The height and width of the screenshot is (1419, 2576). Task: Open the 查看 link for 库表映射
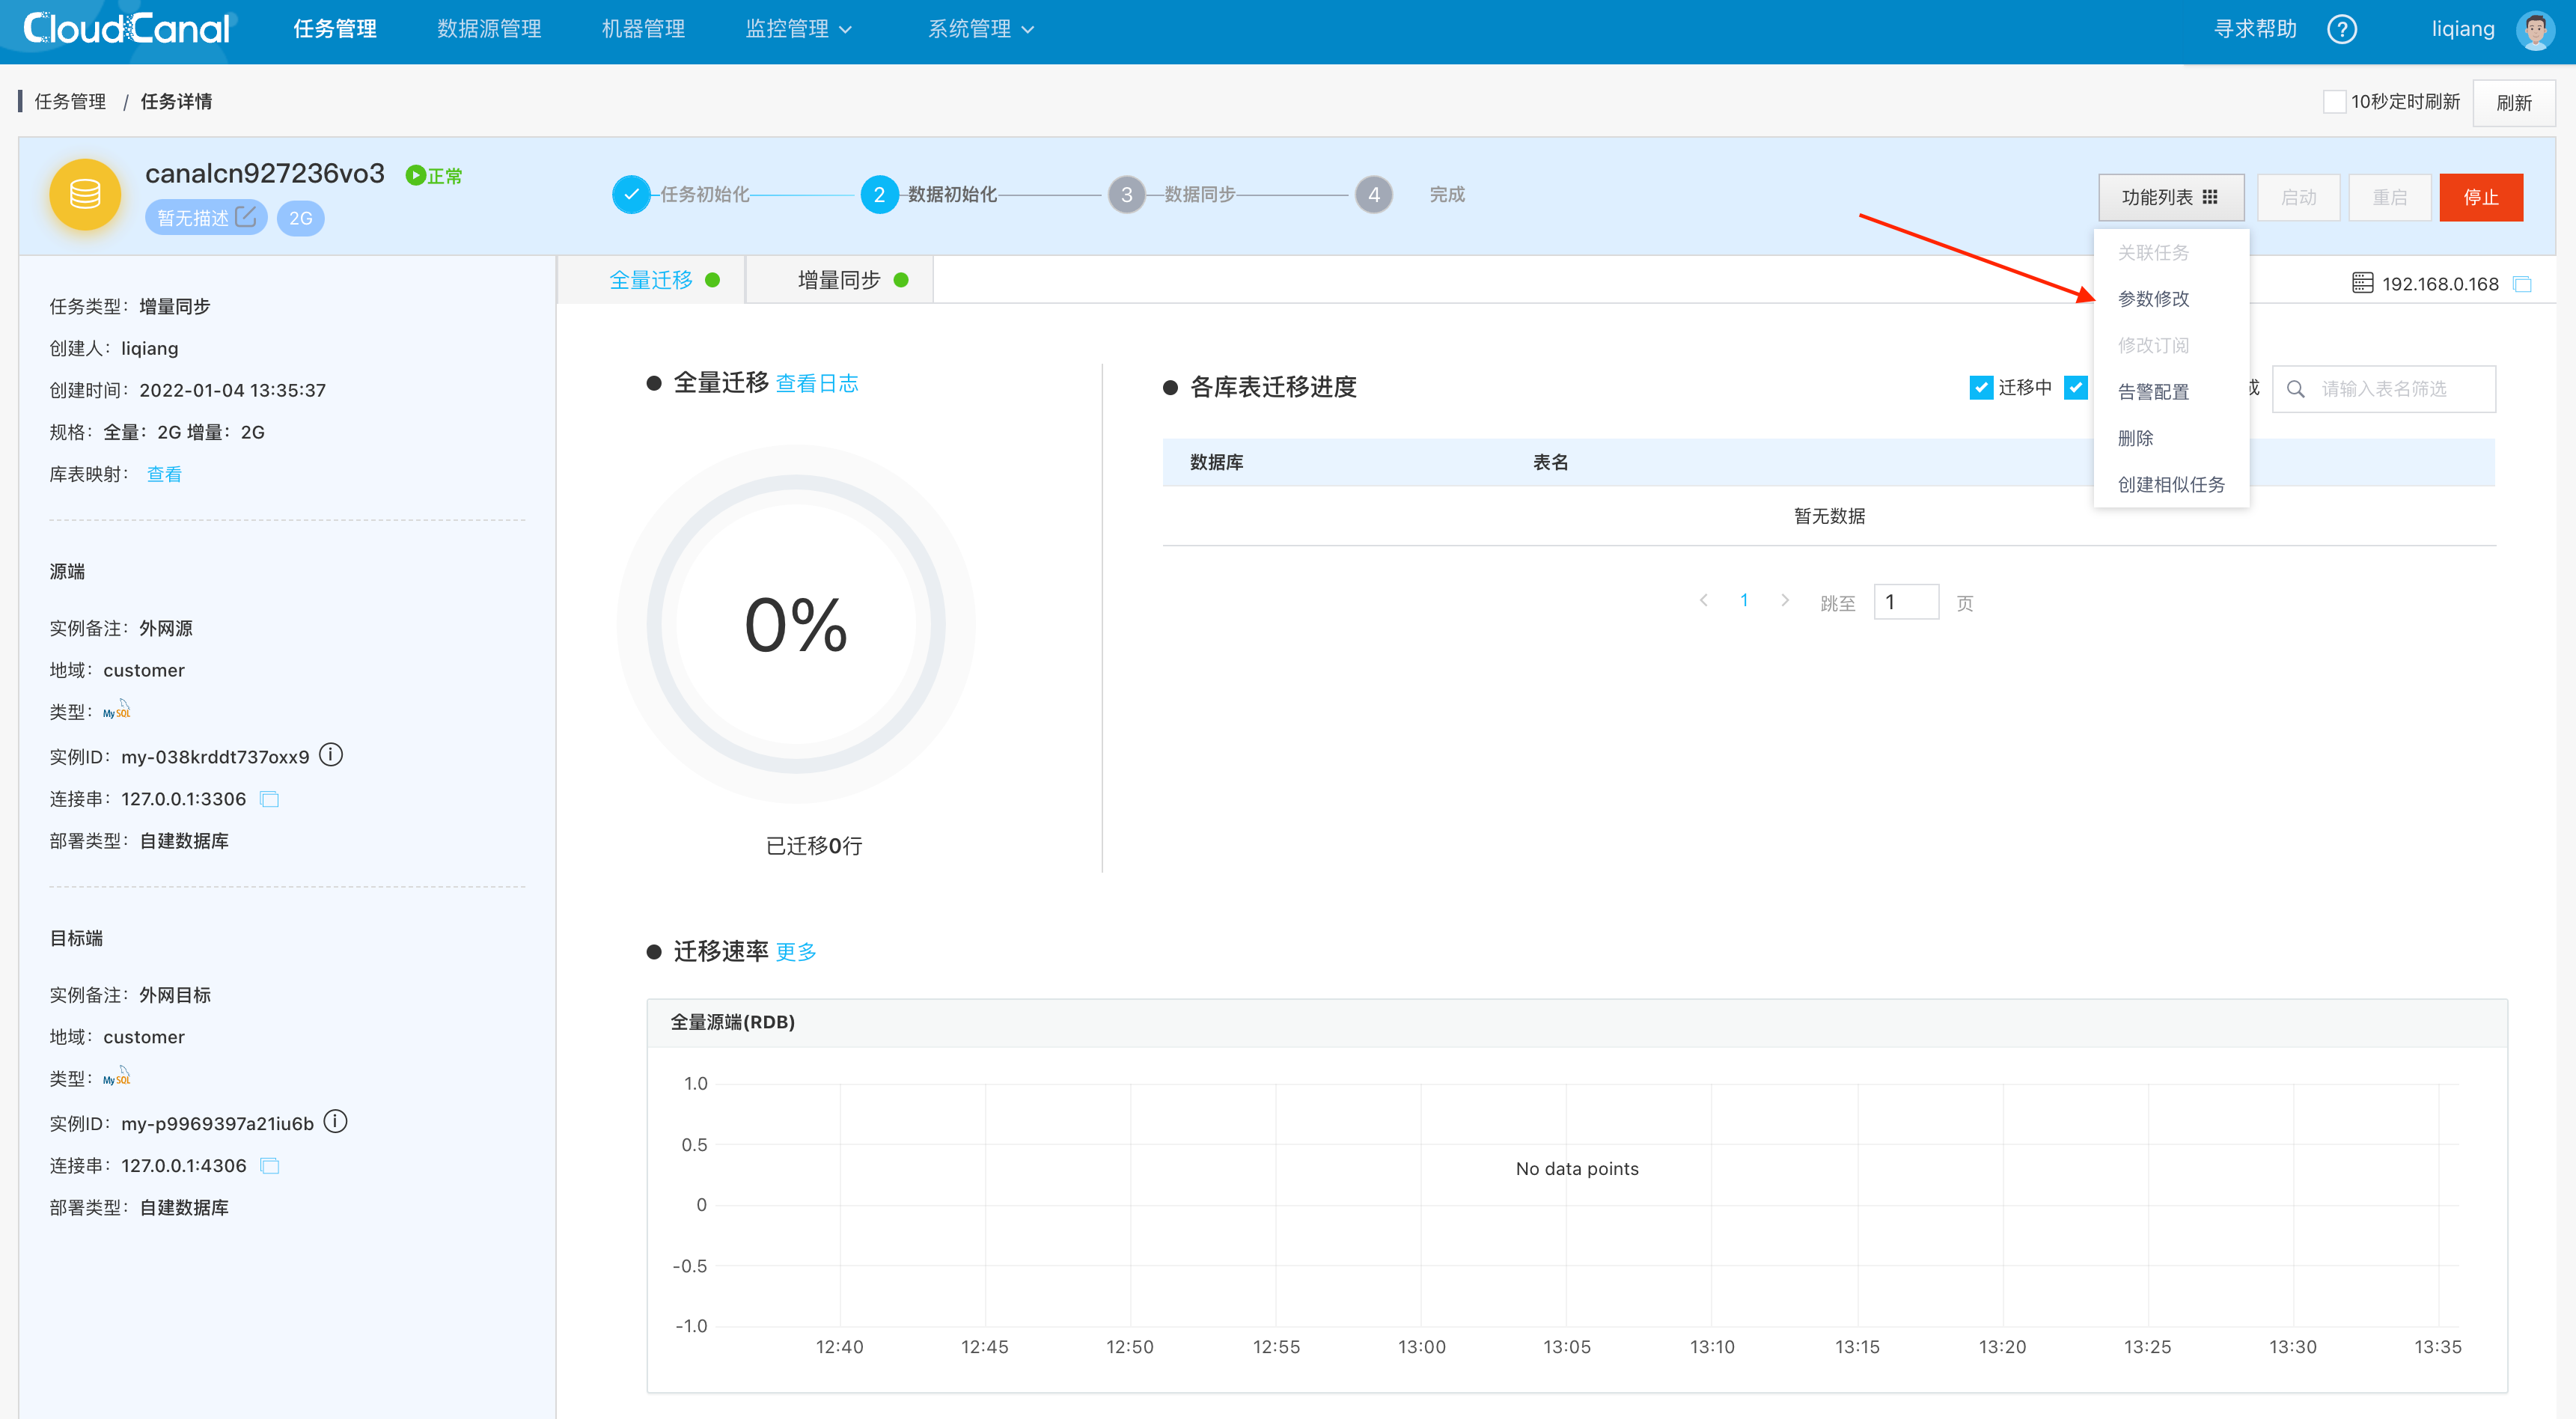(164, 474)
